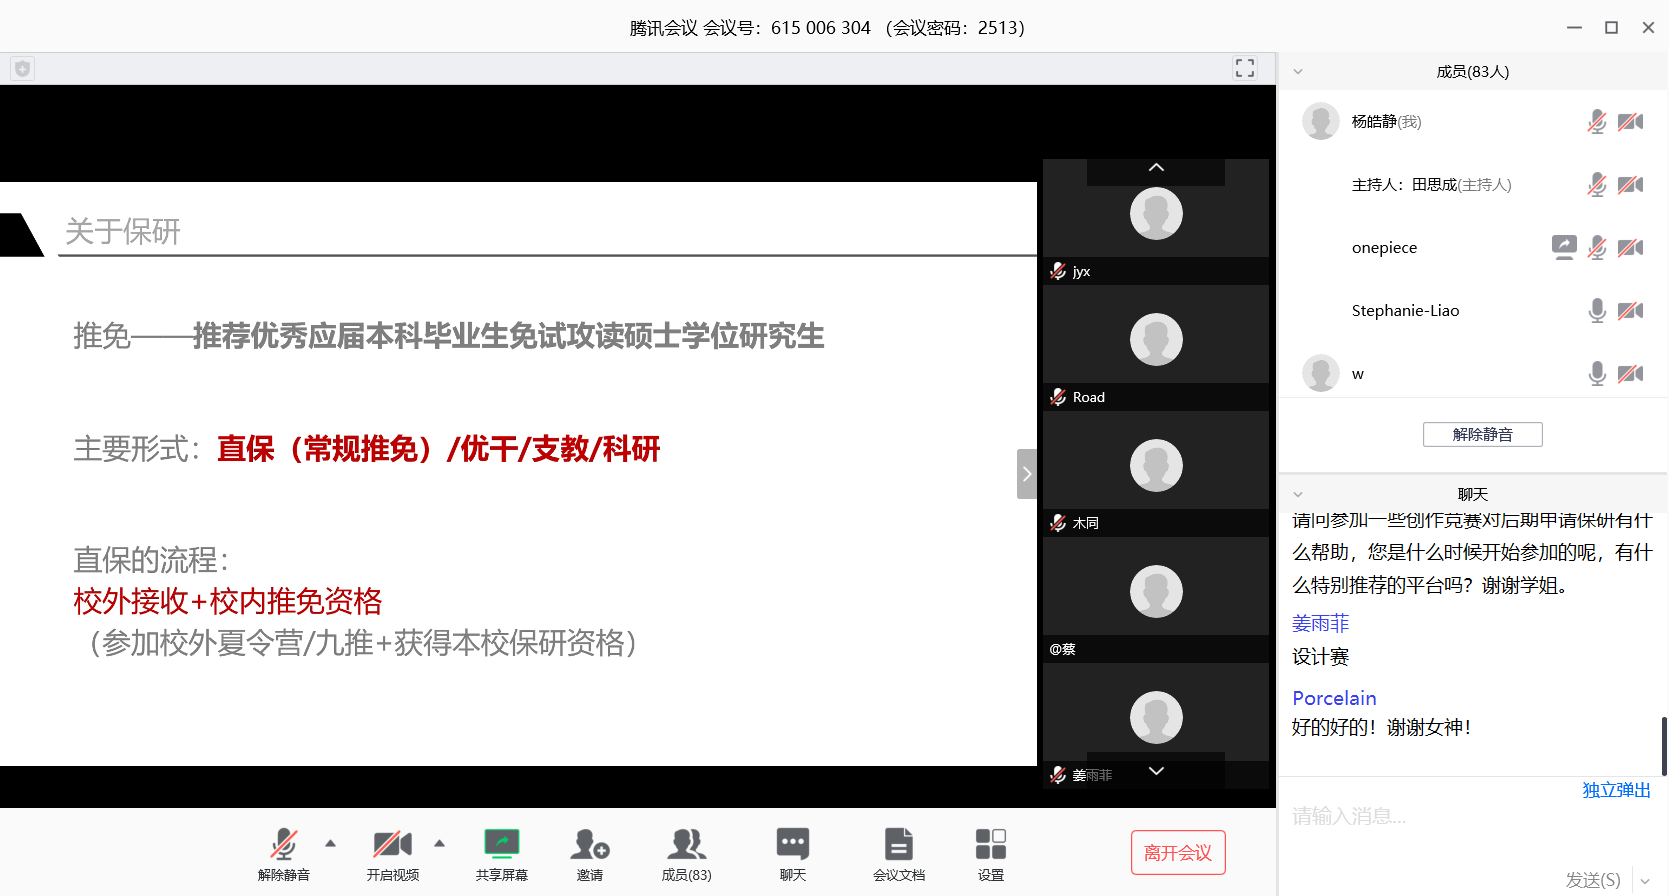This screenshot has height=896, width=1669.
Task: Open the Chat (聊天) toolbar icon
Action: [x=792, y=845]
